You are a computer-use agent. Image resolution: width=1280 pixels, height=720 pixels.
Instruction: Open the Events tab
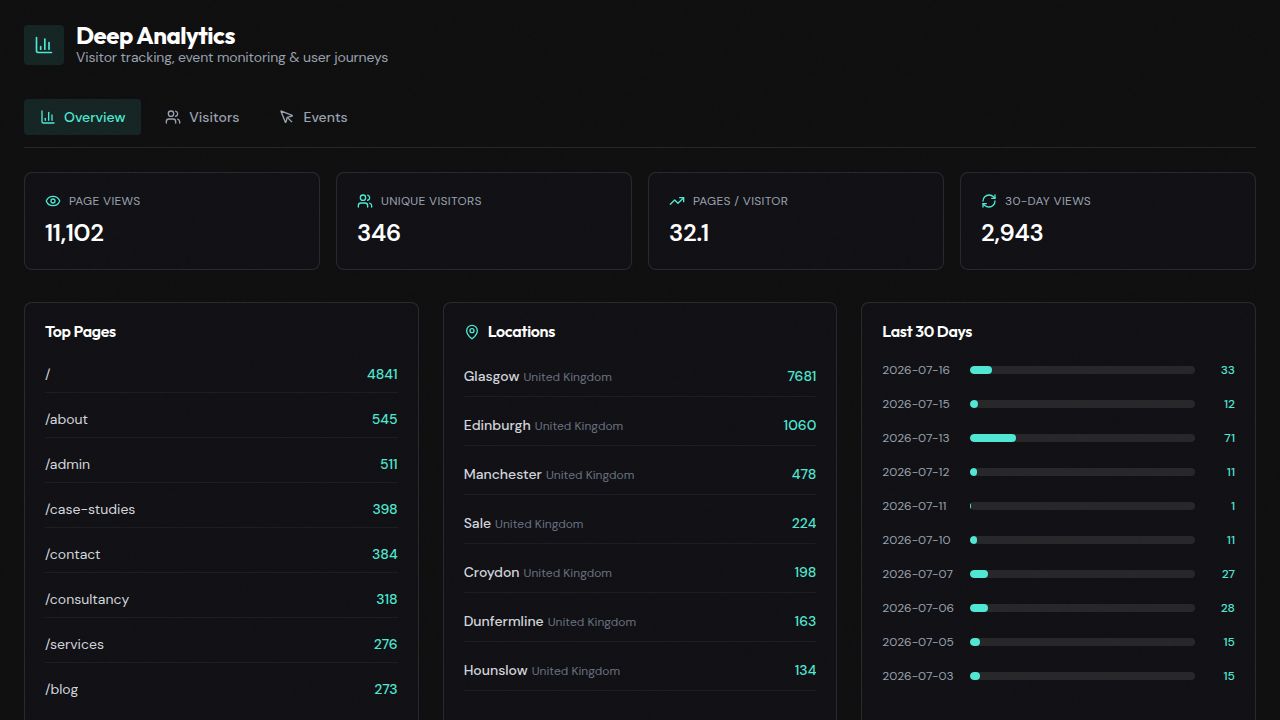point(313,117)
